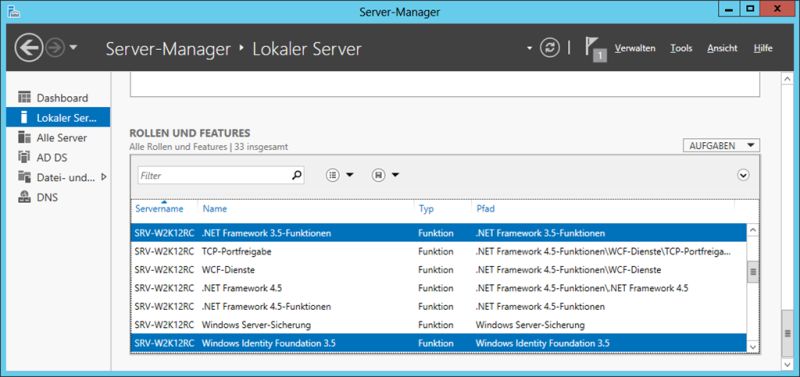Expand the filter pane chevron button
Viewport: 800px width, 377px height.
(743, 175)
